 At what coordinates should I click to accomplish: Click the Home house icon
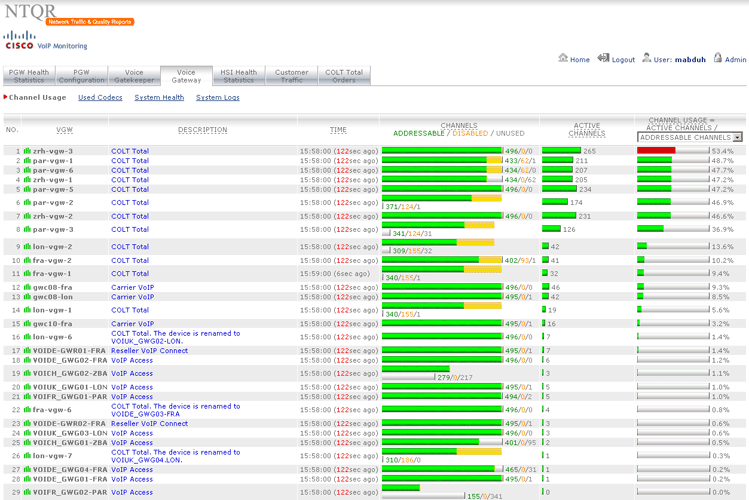pyautogui.click(x=563, y=59)
